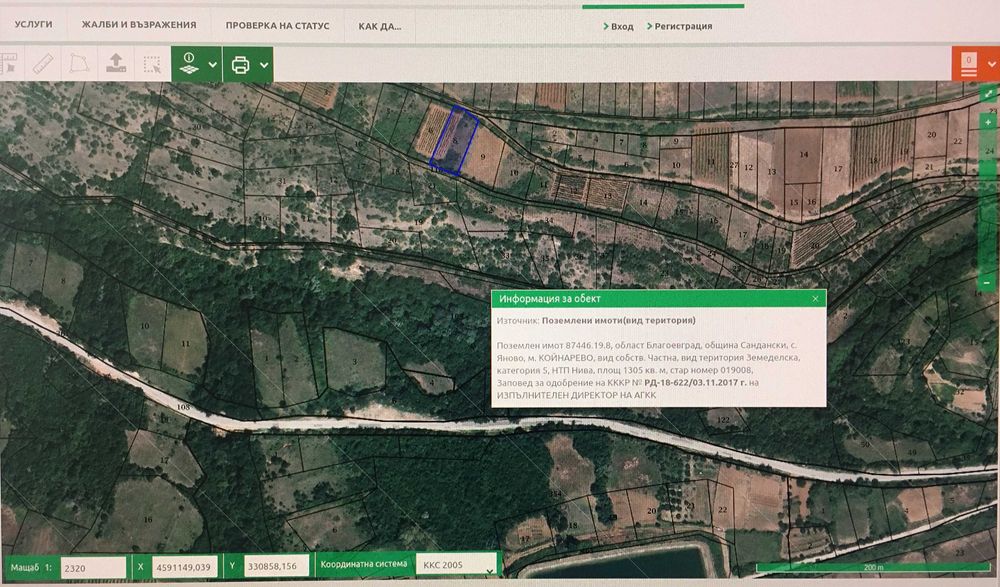Screen dimensions: 1000x587
Task: Open the ККС 2005 coordinate system dropdown
Action: click(x=456, y=565)
